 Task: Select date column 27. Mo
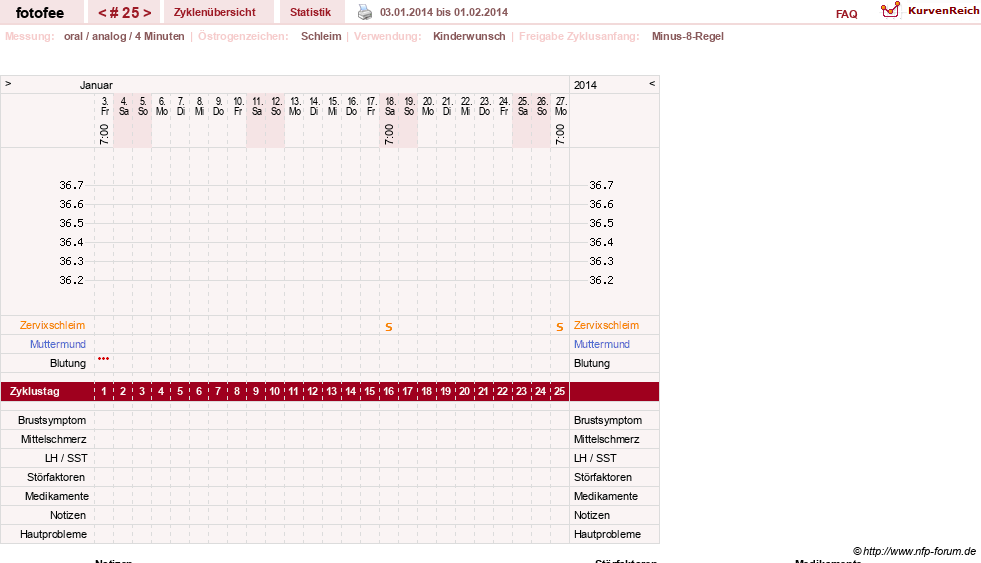(x=561, y=106)
